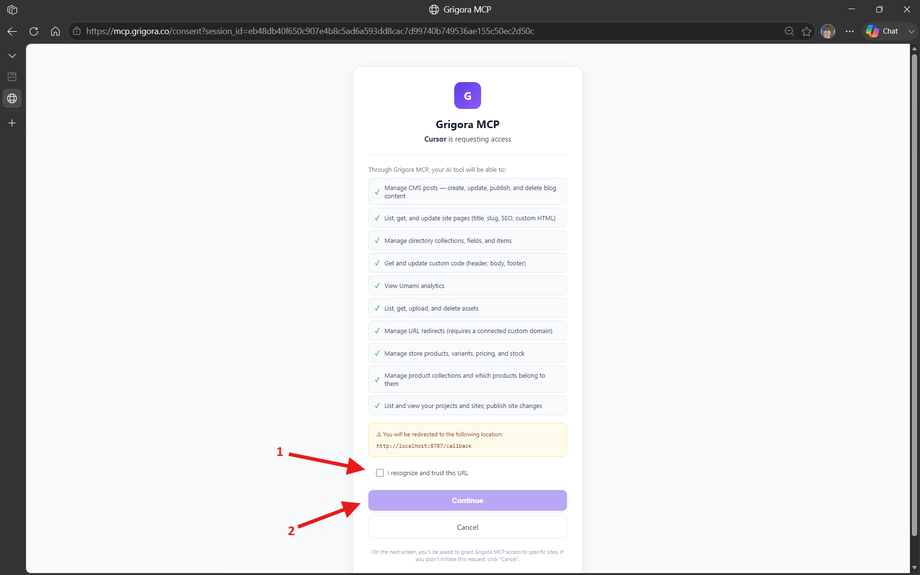Go back using the browser back arrow
Viewport: 920px width, 575px height.
tap(12, 31)
